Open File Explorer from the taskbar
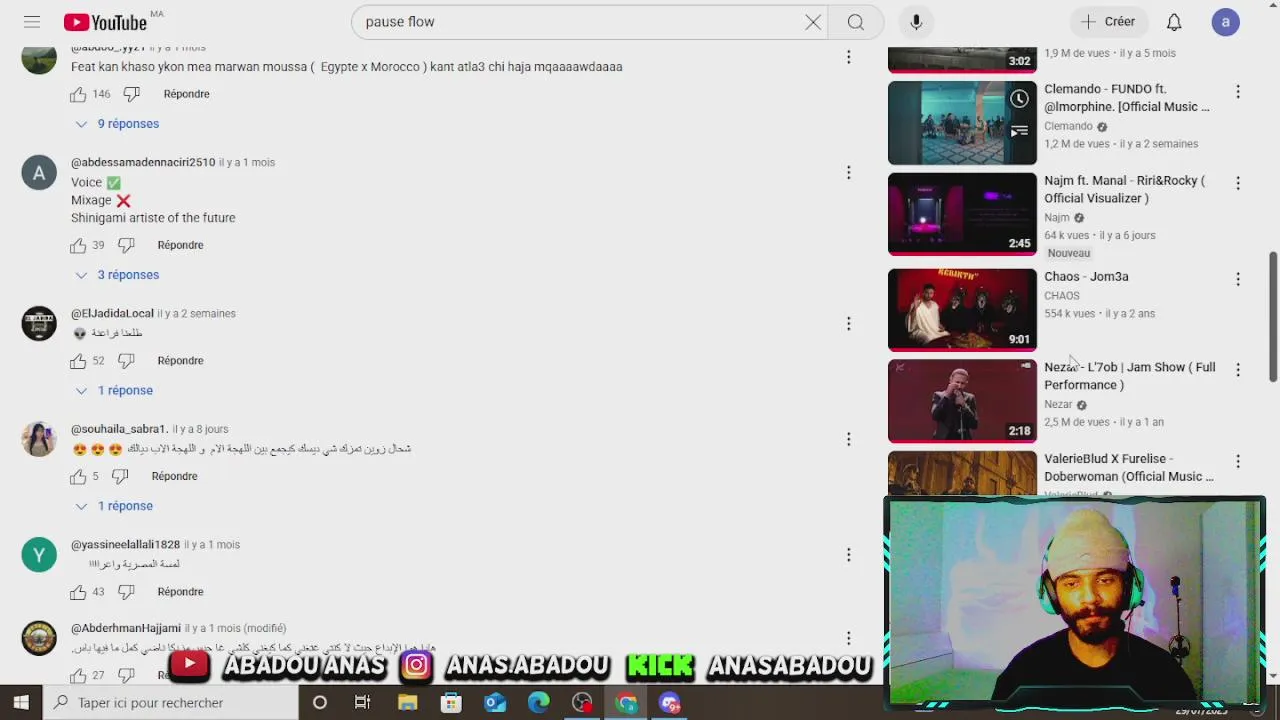 [x=407, y=703]
